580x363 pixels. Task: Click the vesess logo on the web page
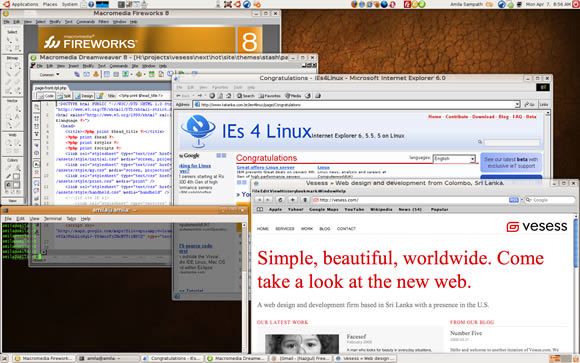[x=537, y=226]
